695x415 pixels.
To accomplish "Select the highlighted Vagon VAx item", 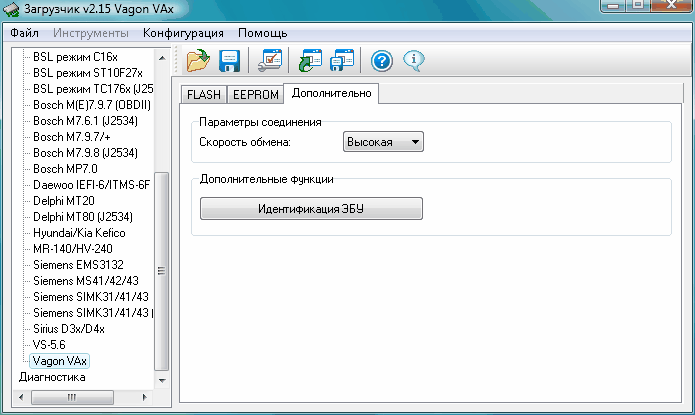I will pos(60,361).
